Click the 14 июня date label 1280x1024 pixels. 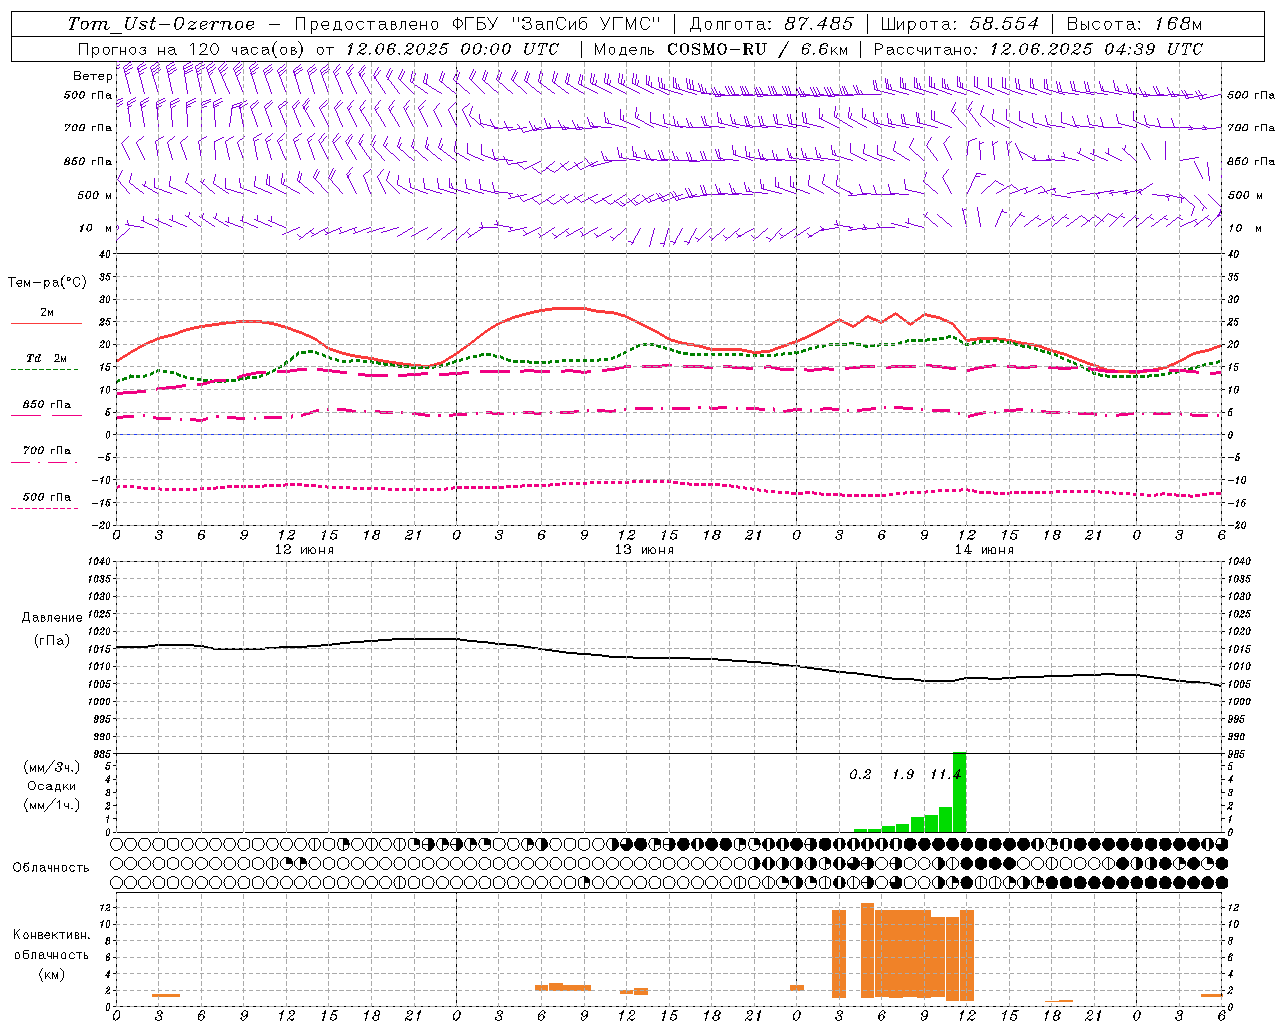984,550
